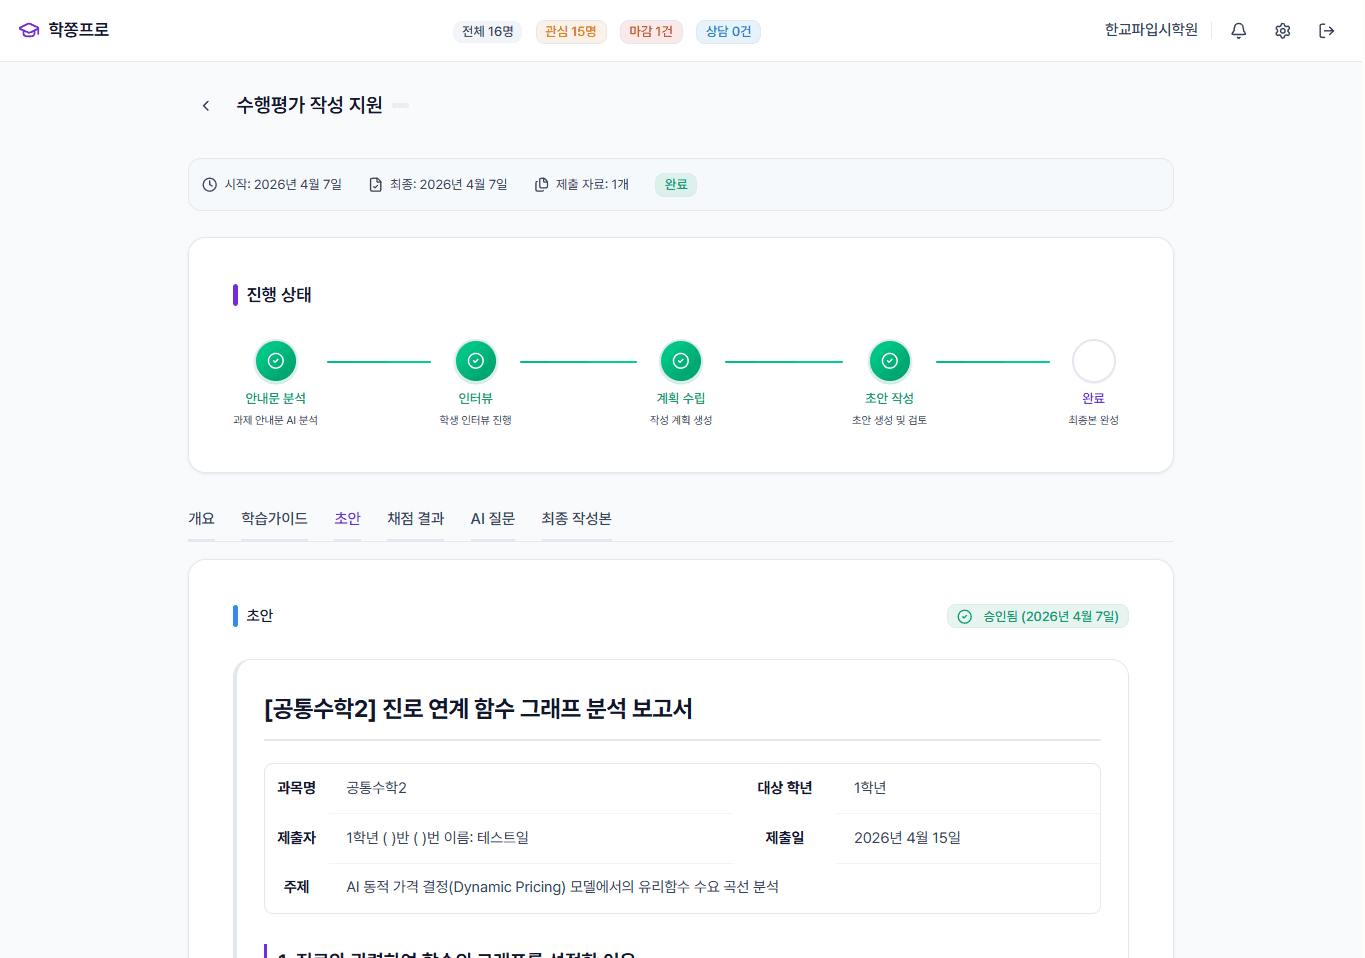The image size is (1365, 958).
Task: Select the 계획 수립 step circle
Action: click(681, 361)
